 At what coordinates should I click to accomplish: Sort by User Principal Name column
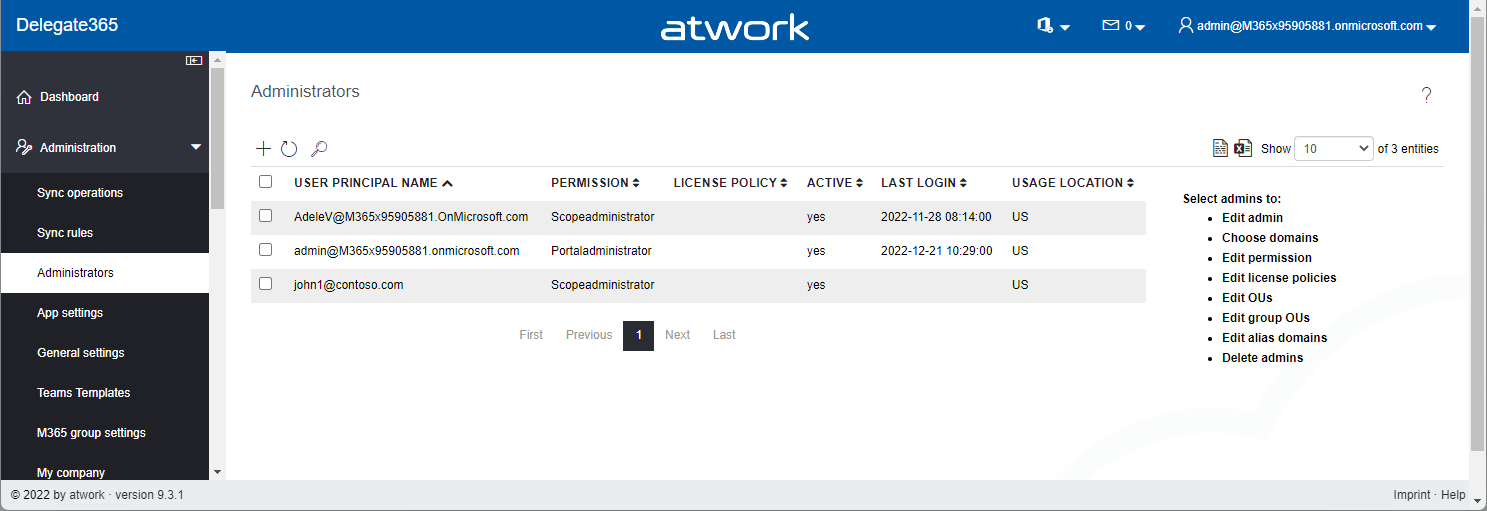pyautogui.click(x=373, y=183)
